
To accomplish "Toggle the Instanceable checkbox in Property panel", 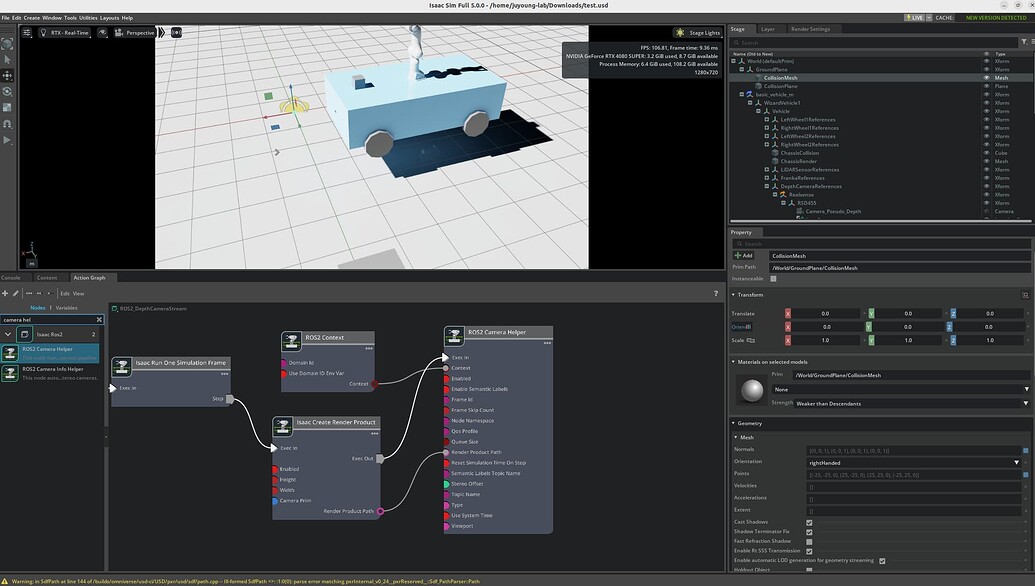I will [x=773, y=278].
